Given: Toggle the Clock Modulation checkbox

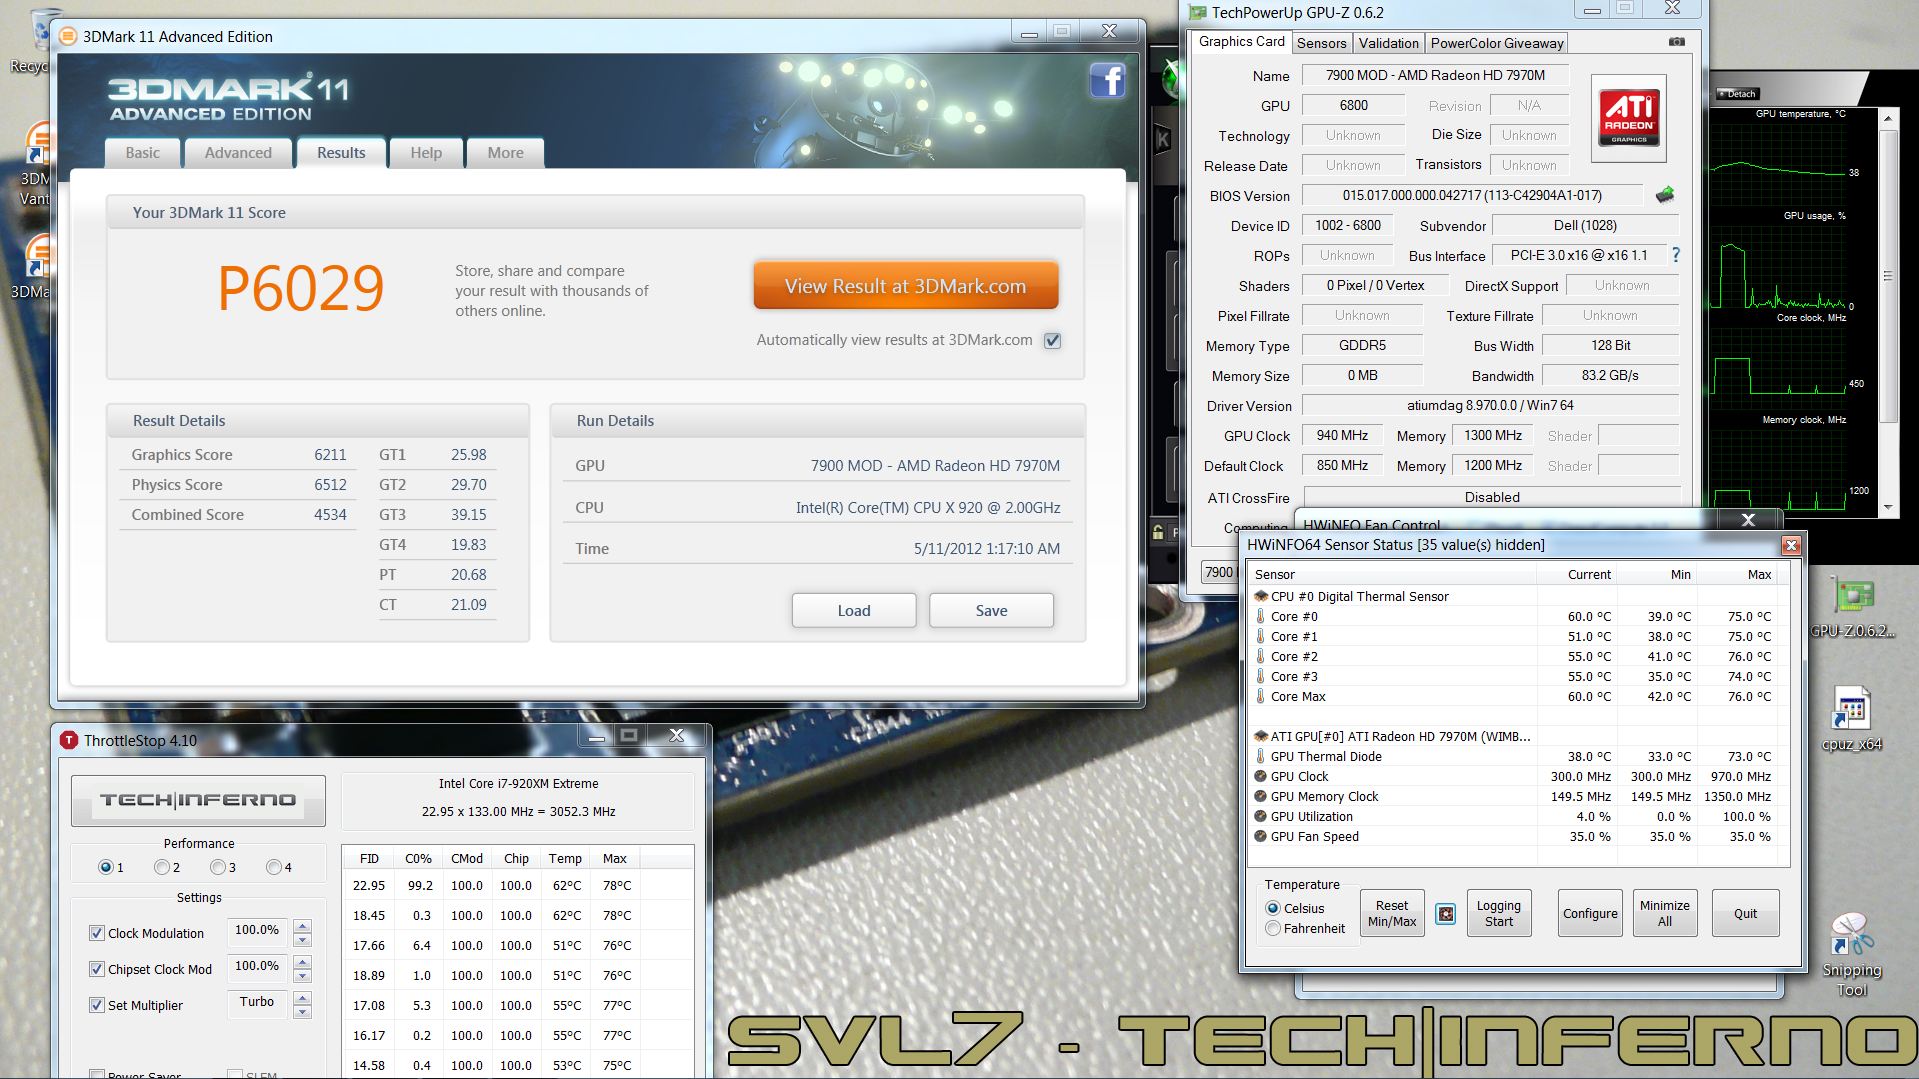Looking at the screenshot, I should [97, 933].
